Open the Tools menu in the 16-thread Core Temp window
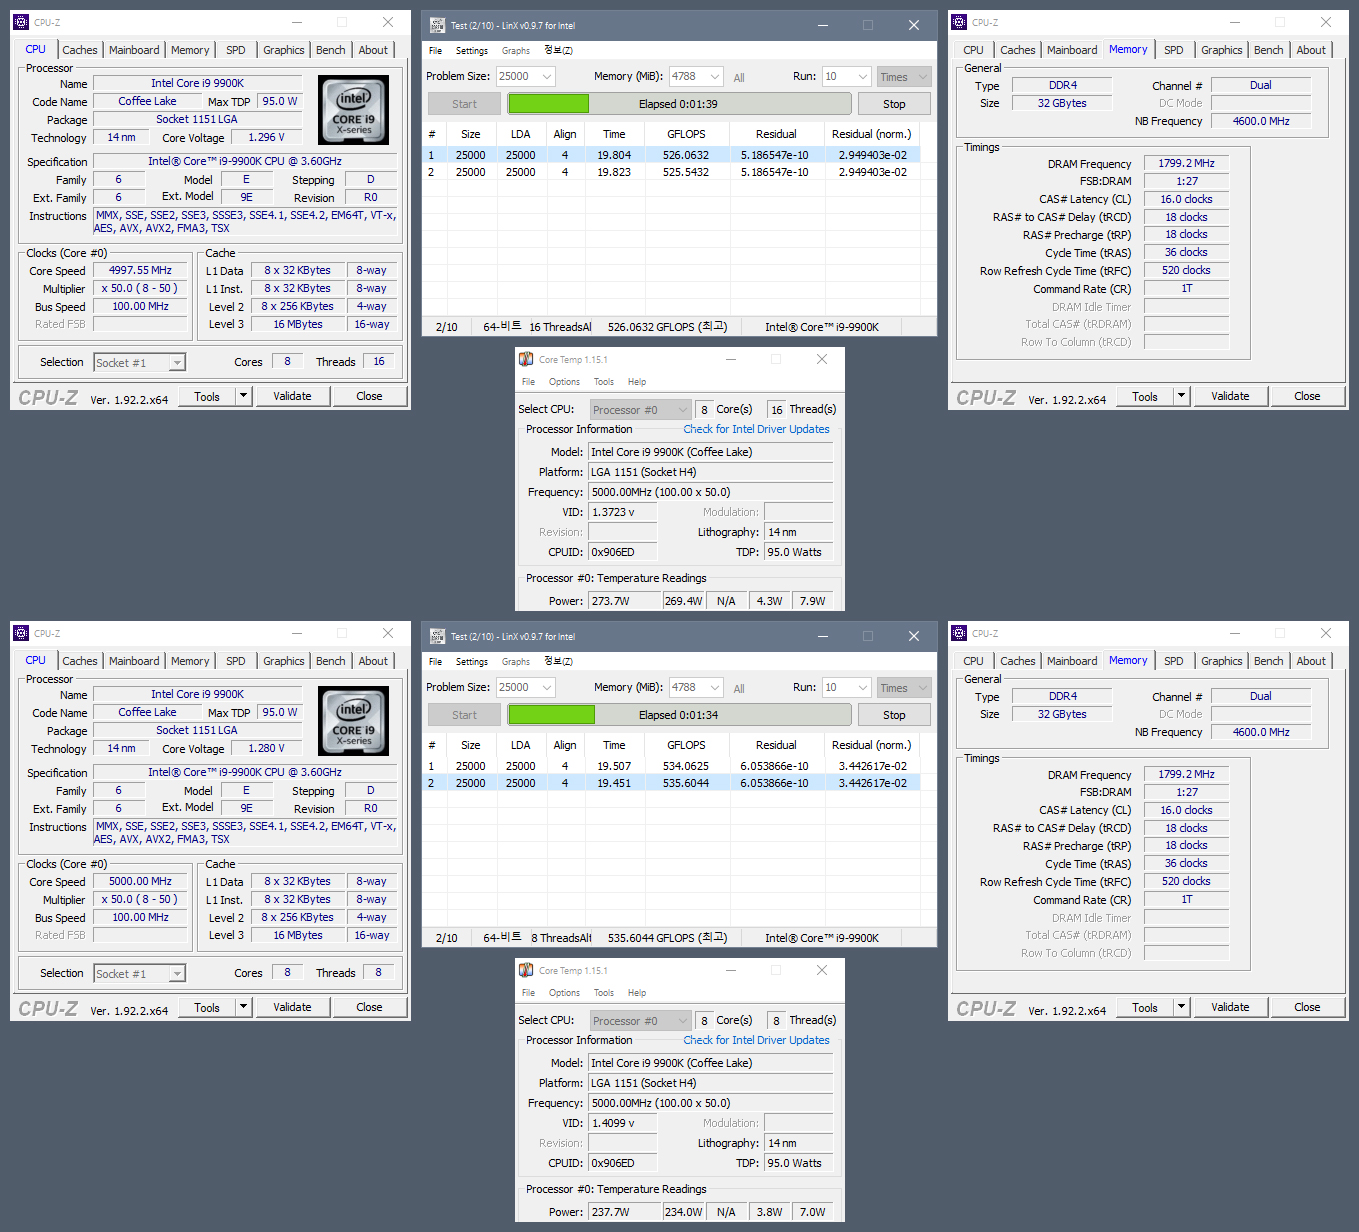Screen dimensions: 1359x1232 pyautogui.click(x=604, y=382)
